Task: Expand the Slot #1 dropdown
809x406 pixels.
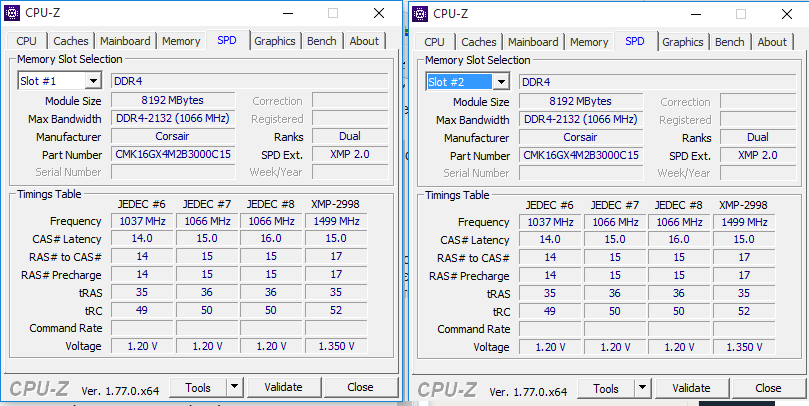Action: pyautogui.click(x=93, y=81)
